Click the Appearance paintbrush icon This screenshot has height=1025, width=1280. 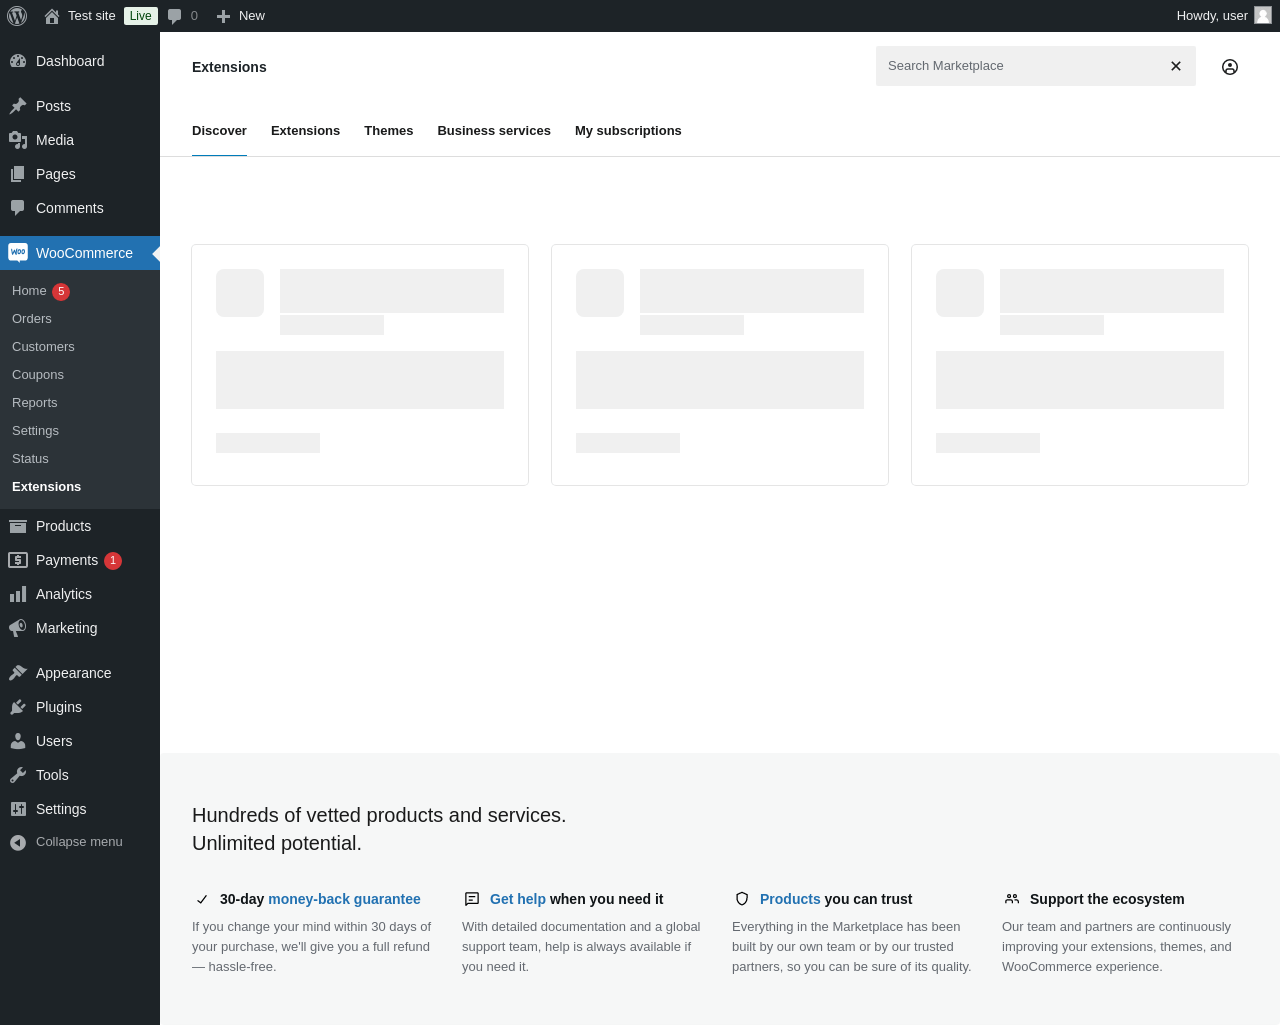[18, 673]
